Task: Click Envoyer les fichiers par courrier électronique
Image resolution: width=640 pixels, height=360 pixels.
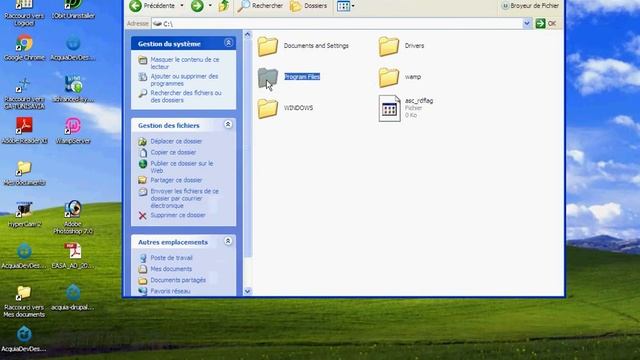Action: [184, 198]
